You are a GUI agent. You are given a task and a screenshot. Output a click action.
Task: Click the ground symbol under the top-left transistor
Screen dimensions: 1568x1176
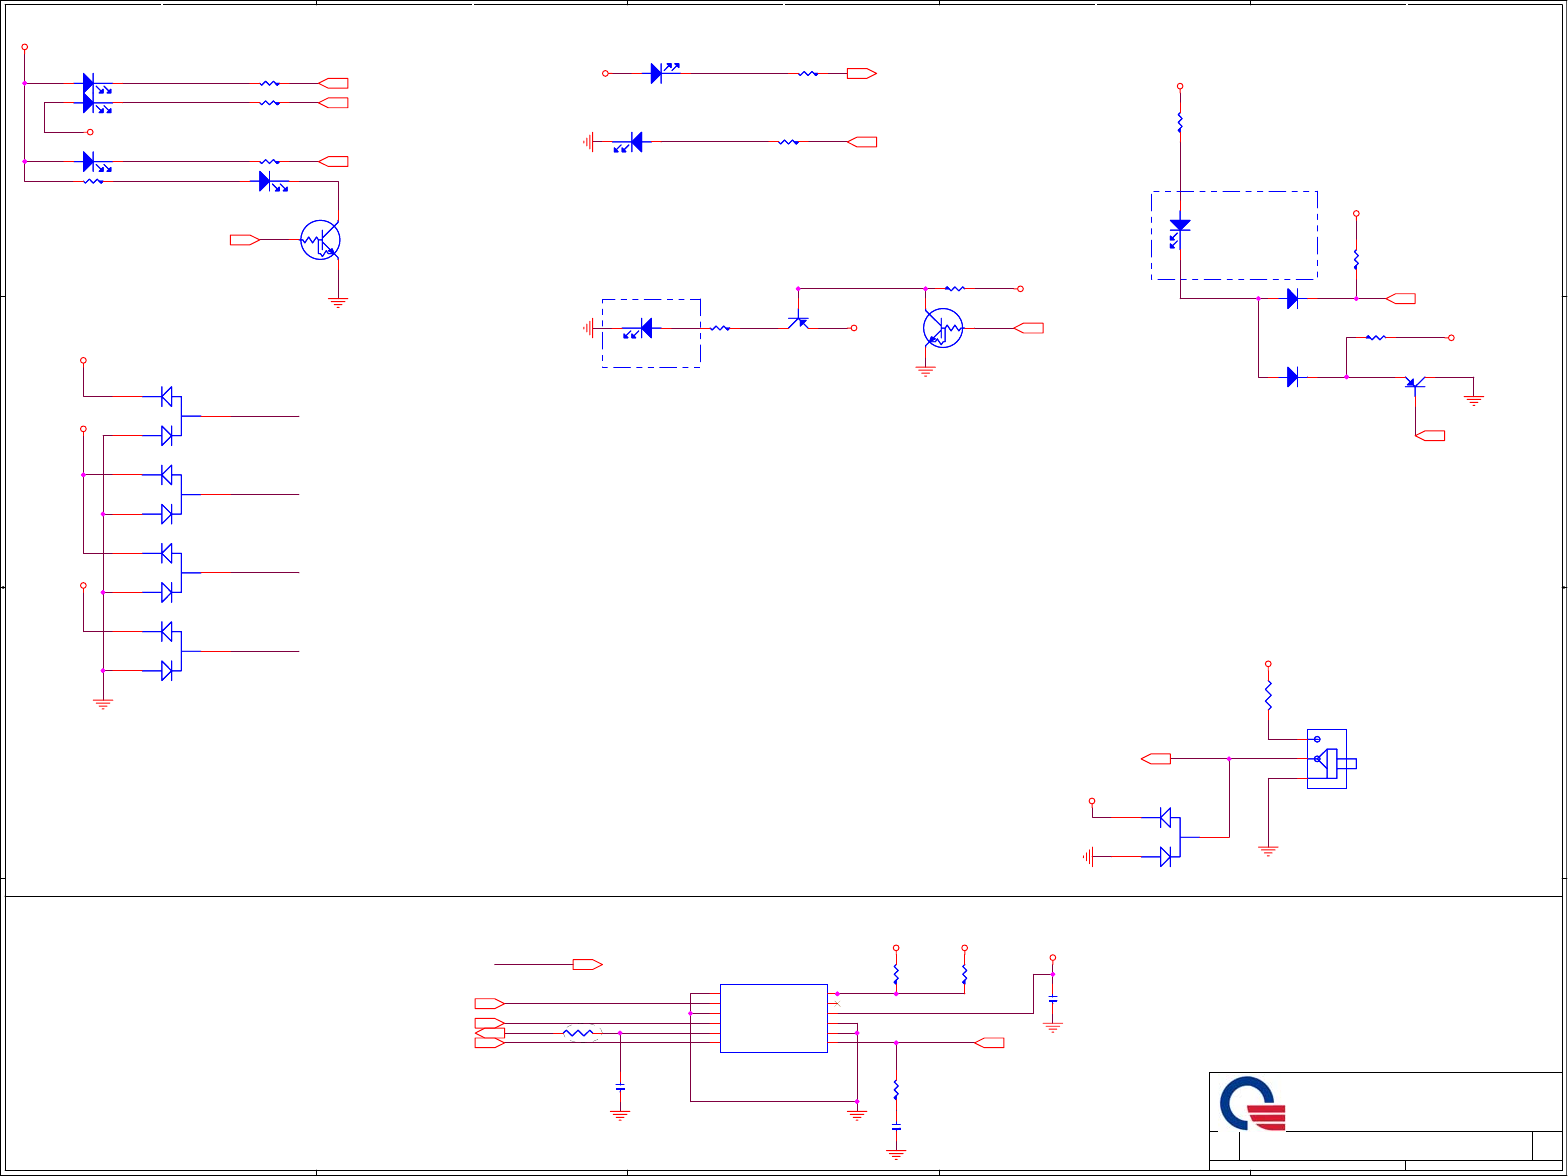(x=338, y=300)
